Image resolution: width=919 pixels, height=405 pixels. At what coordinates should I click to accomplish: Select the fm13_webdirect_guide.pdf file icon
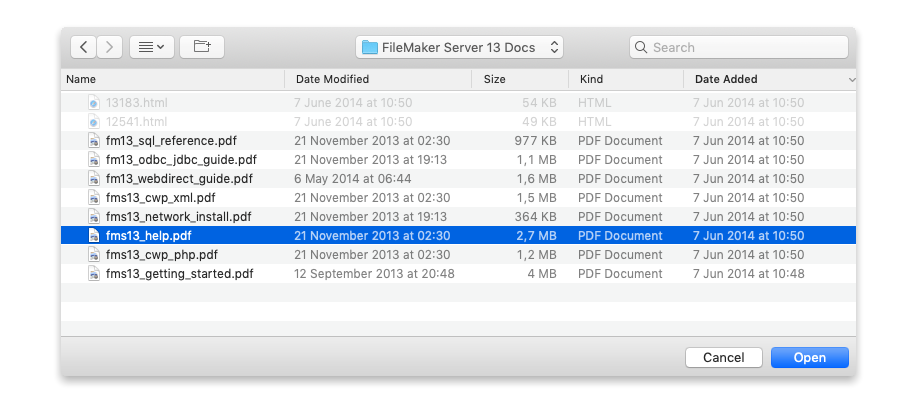(94, 179)
